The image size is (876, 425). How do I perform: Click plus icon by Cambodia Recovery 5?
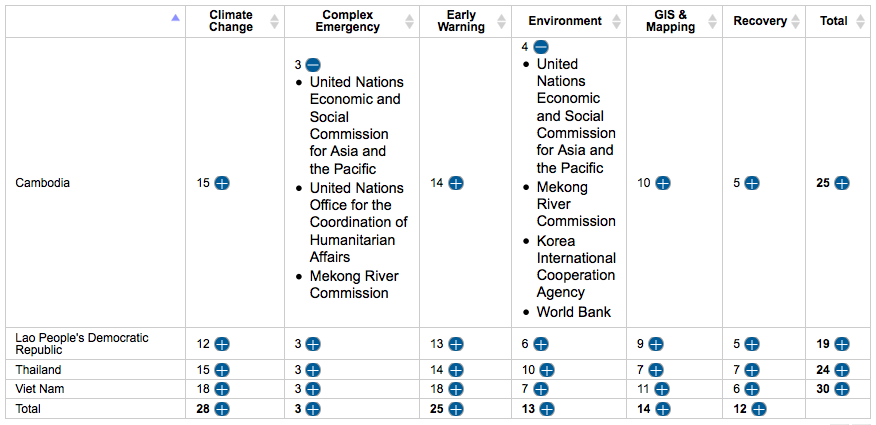(x=751, y=183)
